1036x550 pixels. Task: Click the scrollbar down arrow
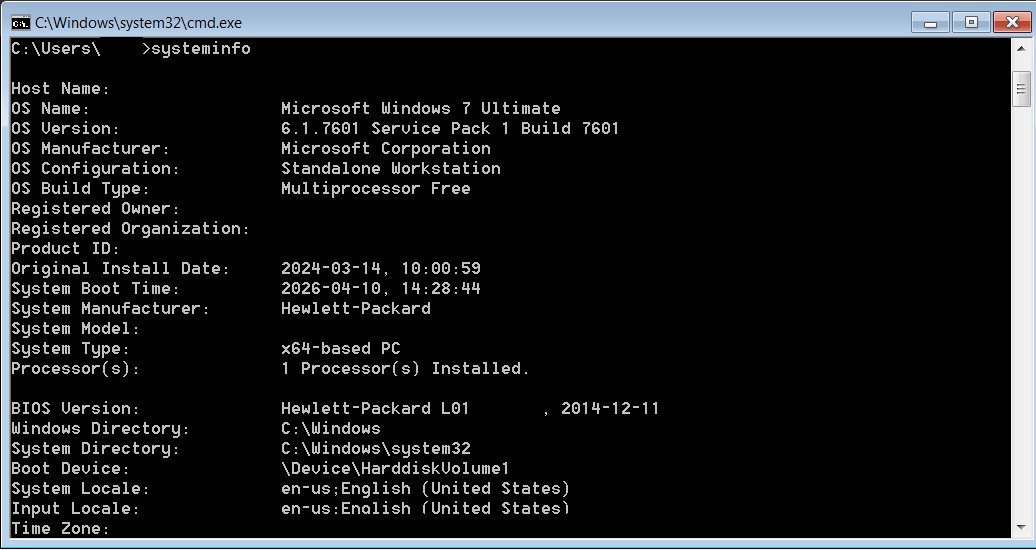pos(1021,528)
